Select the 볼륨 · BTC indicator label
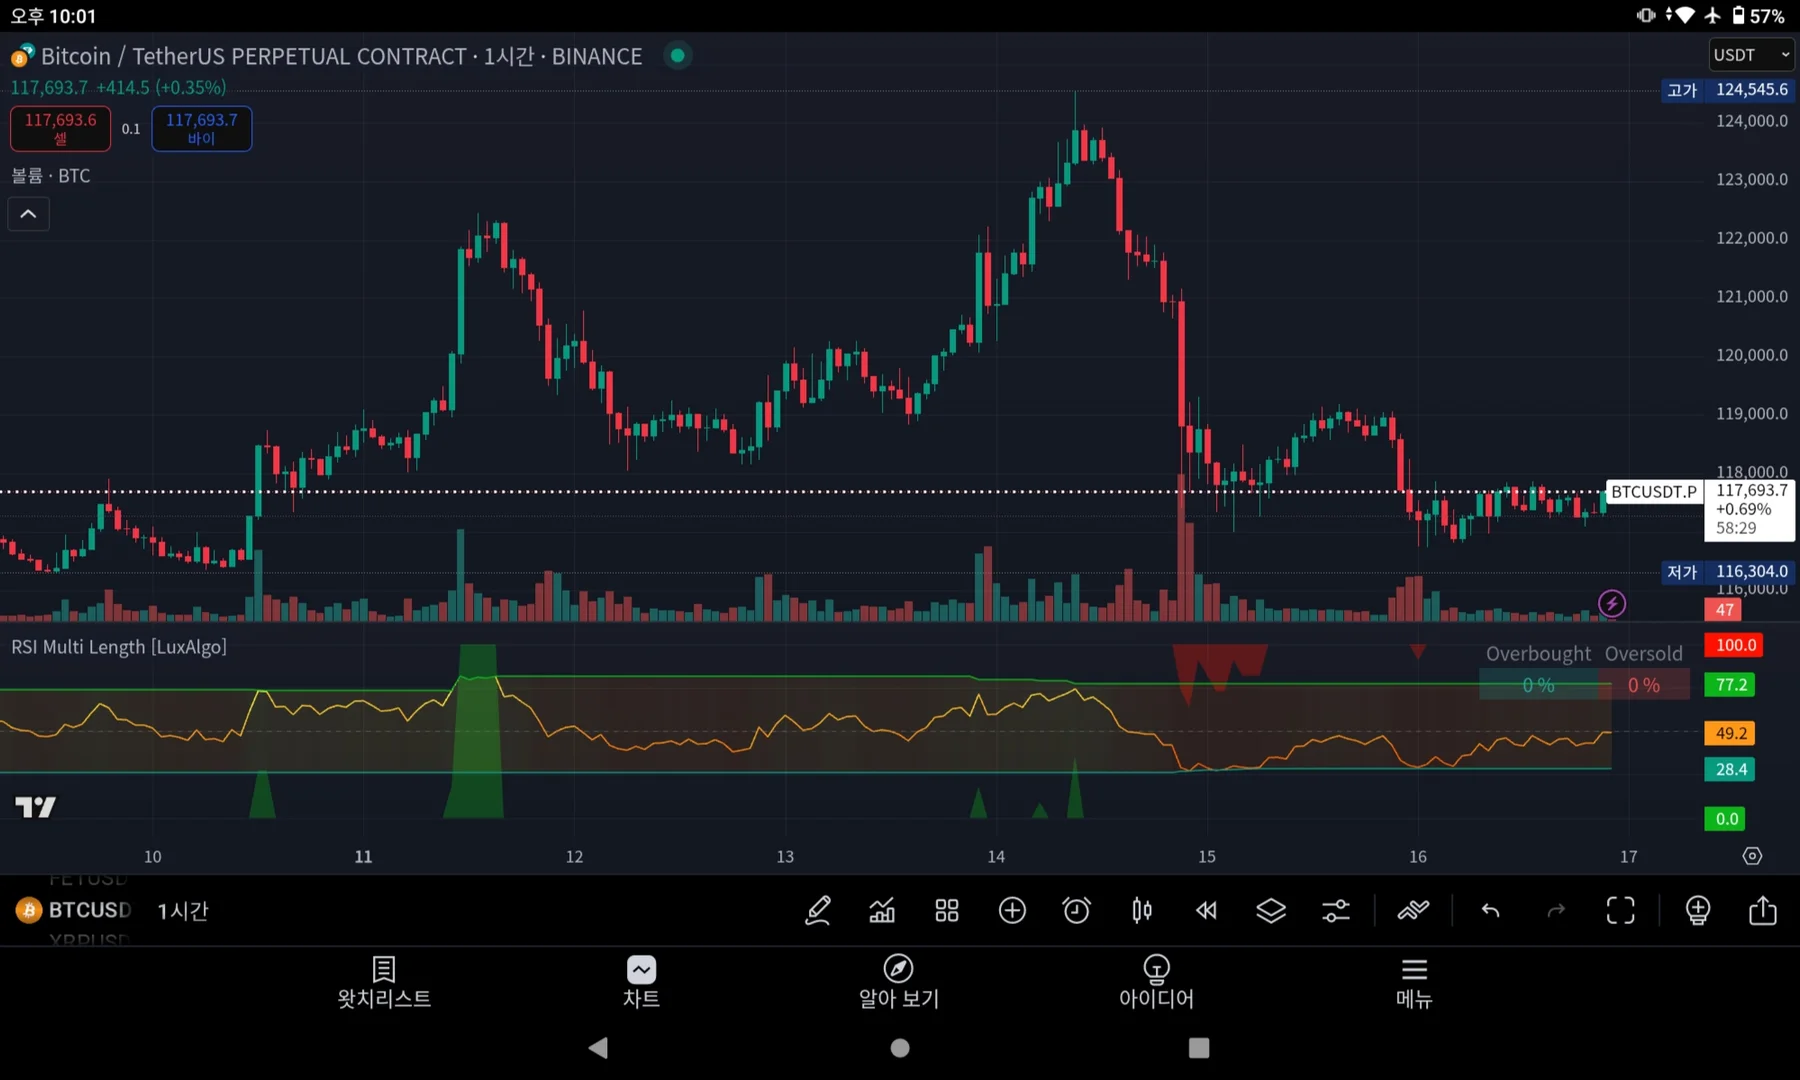 tap(51, 176)
